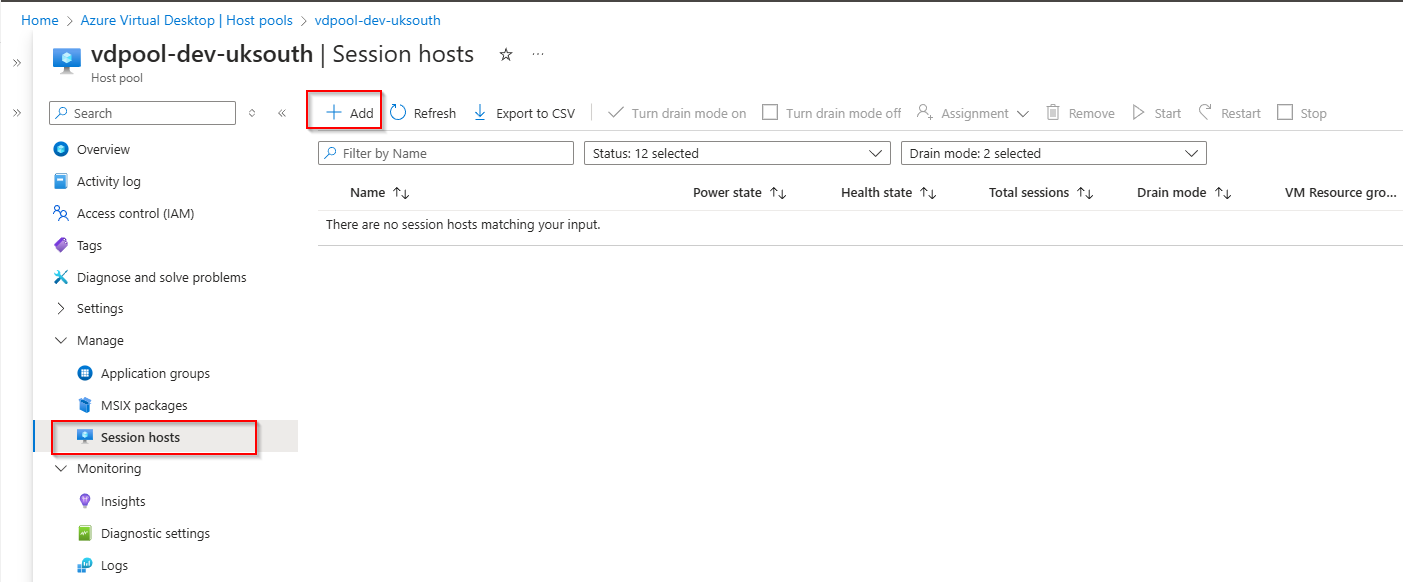
Task: Open the more options ellipsis beside title
Action: click(538, 55)
